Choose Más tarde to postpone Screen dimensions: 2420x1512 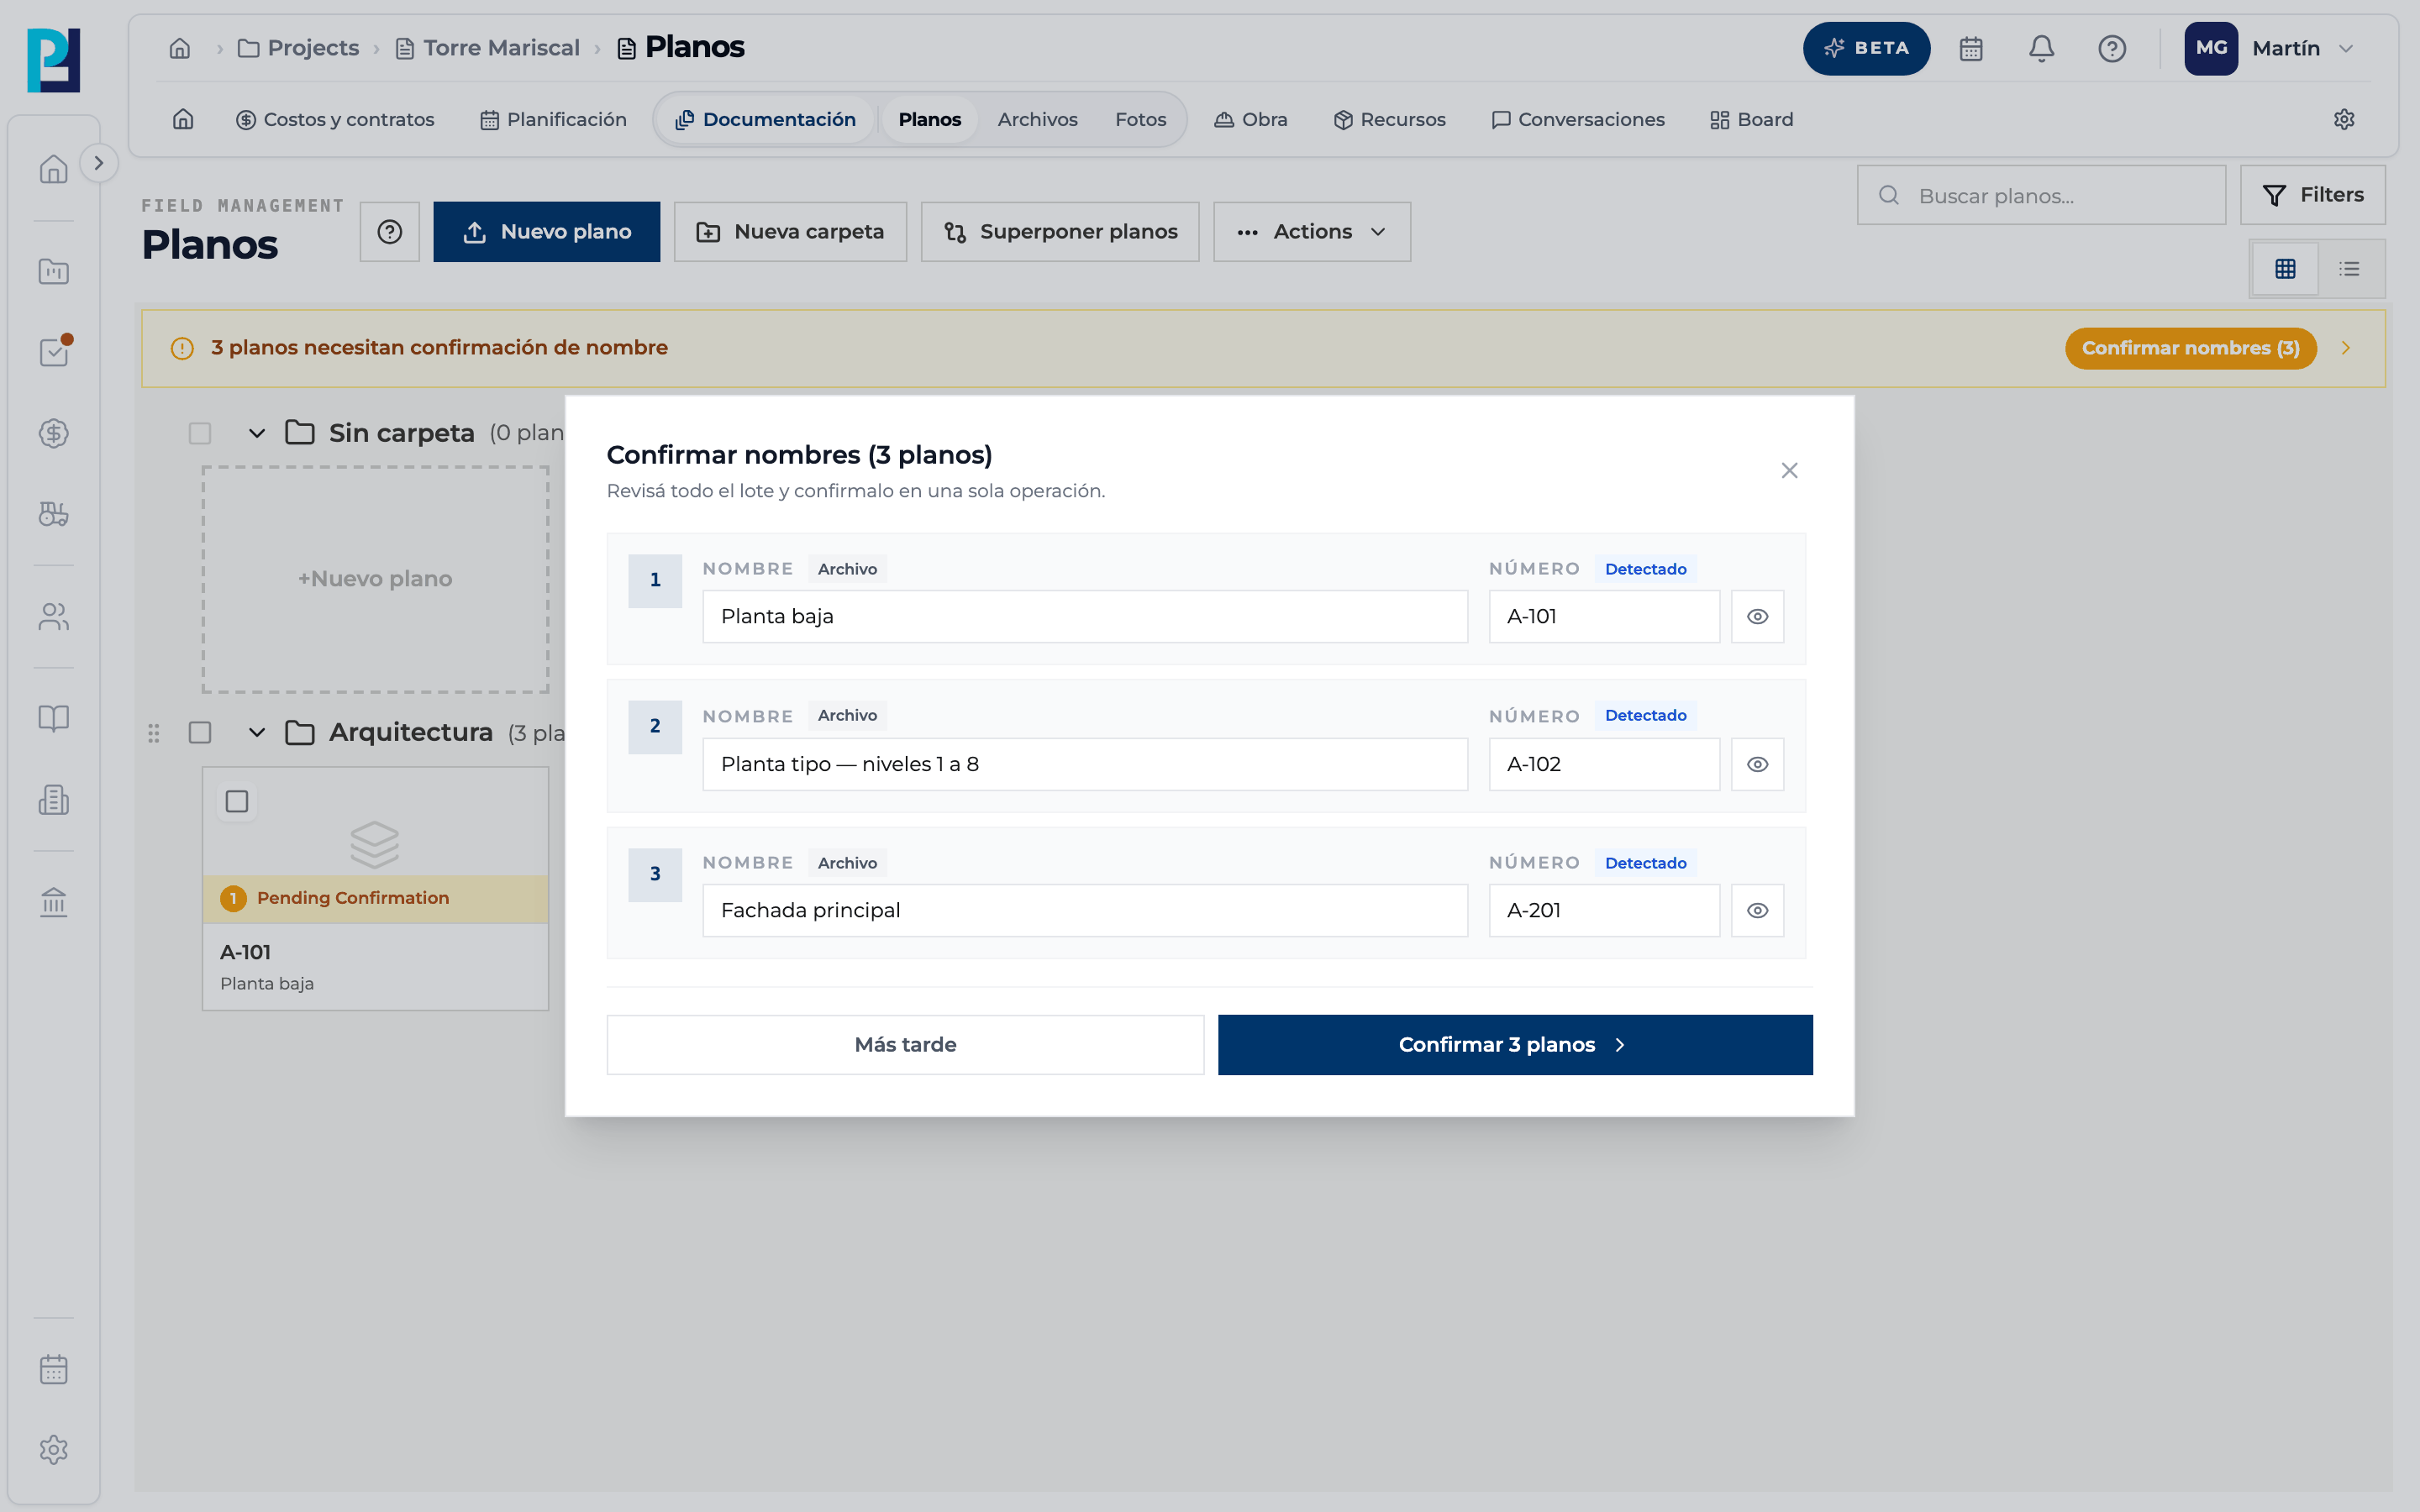(x=905, y=1045)
